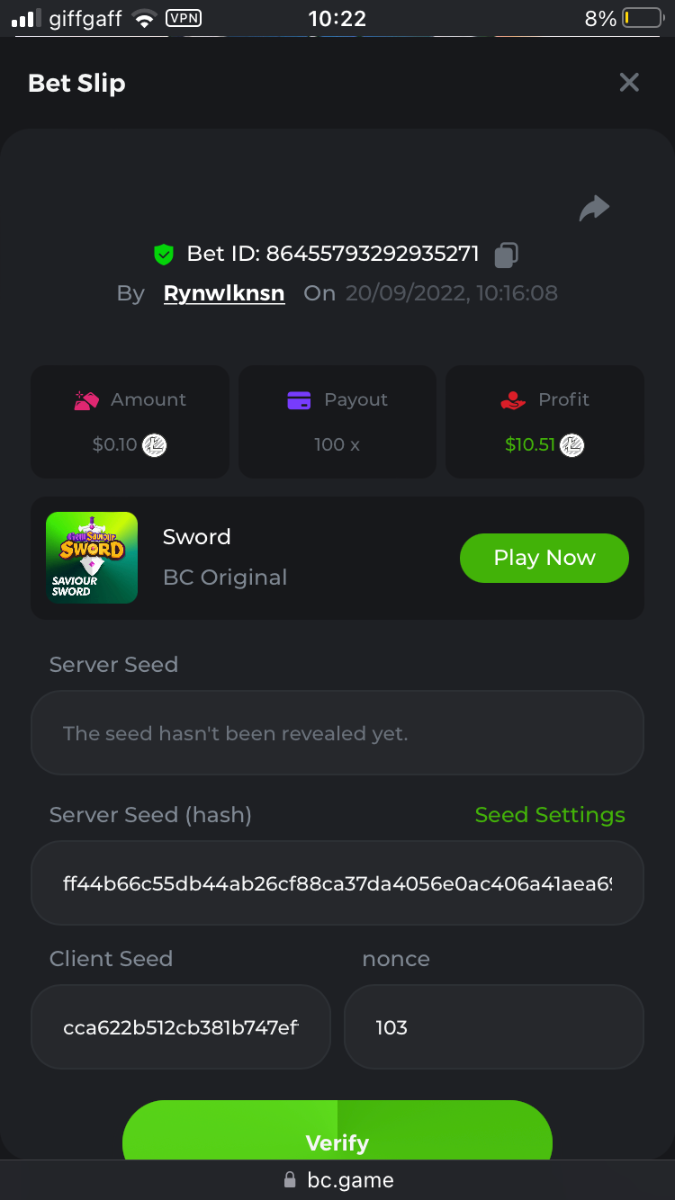Copy the Bet ID with copy icon
675x1200 pixels.
coord(507,255)
